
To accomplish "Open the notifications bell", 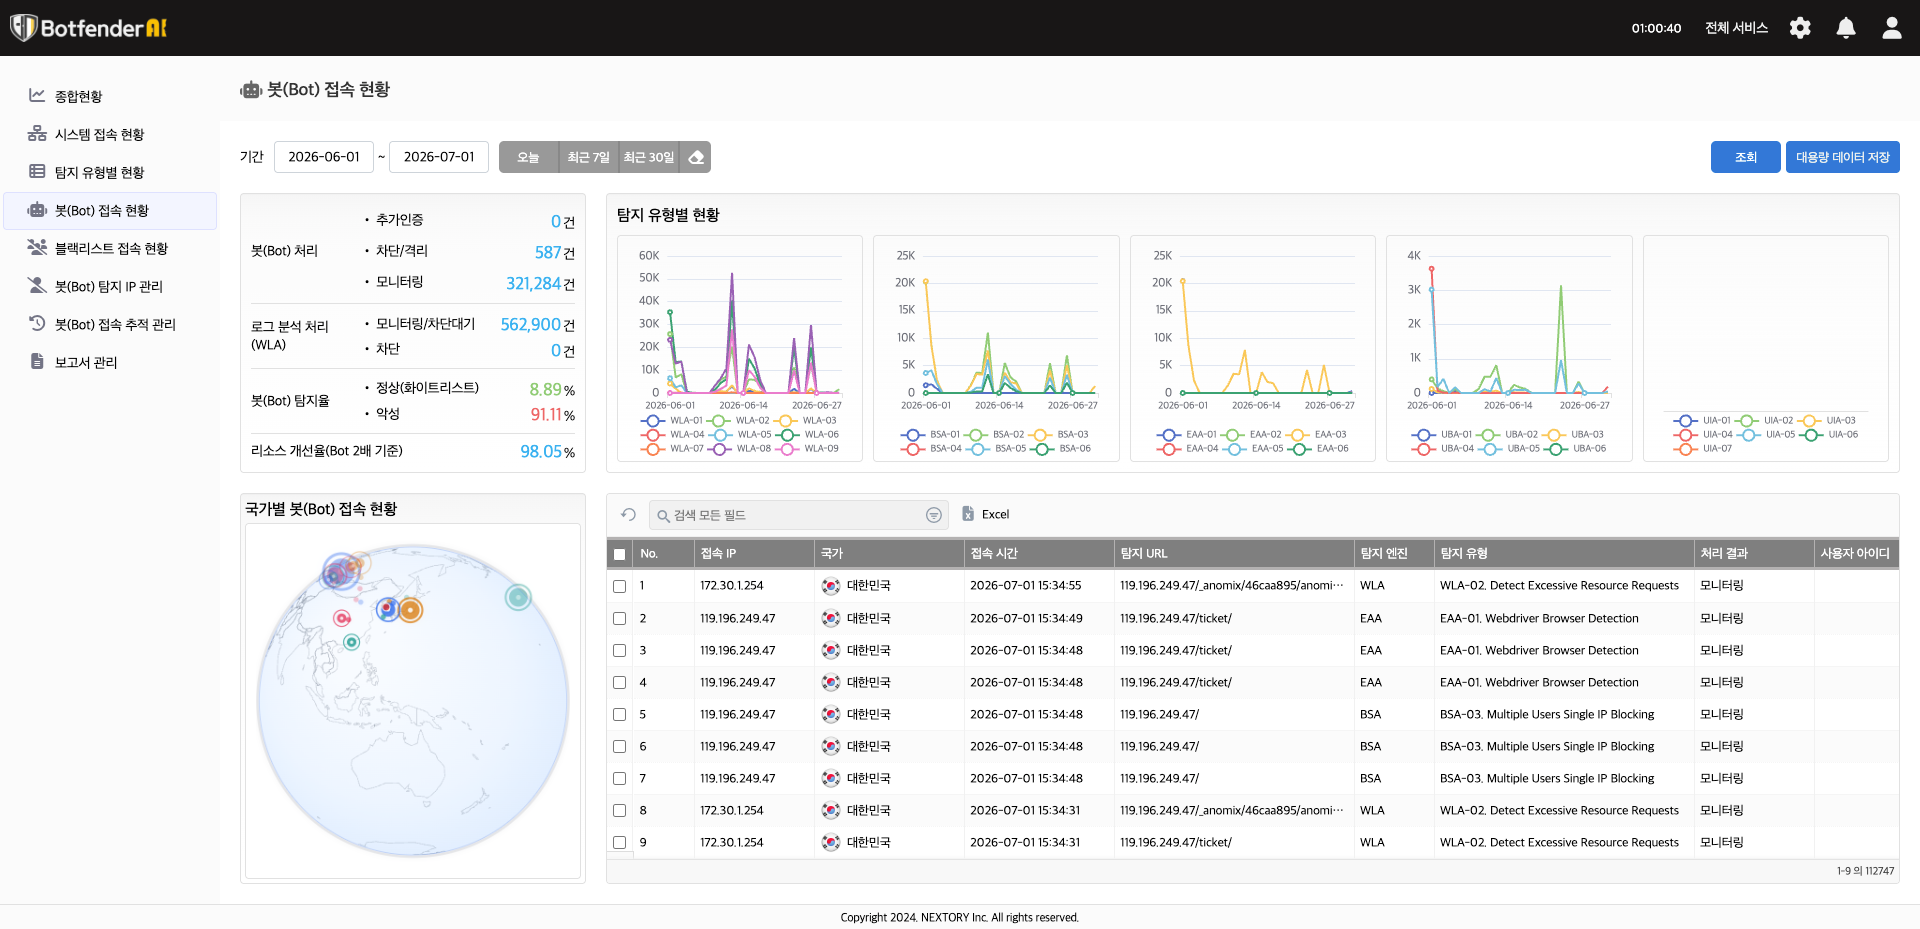I will coord(1846,28).
